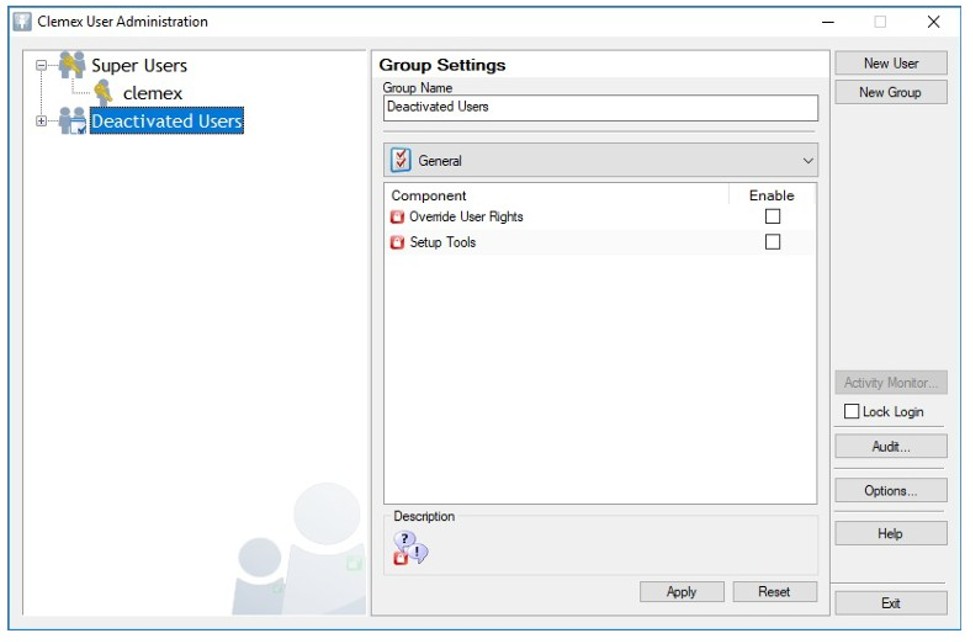Image resolution: width=973 pixels, height=642 pixels.
Task: Apply the group settings
Action: tap(681, 592)
